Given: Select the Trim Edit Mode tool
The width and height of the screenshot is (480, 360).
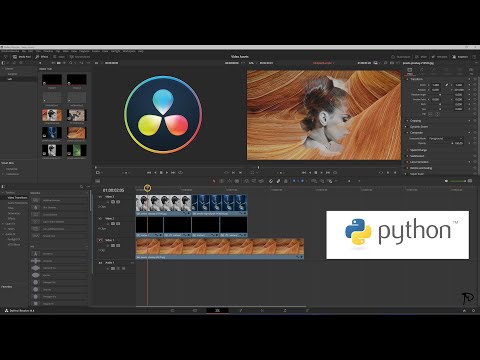Looking at the screenshot, I should point(222,181).
